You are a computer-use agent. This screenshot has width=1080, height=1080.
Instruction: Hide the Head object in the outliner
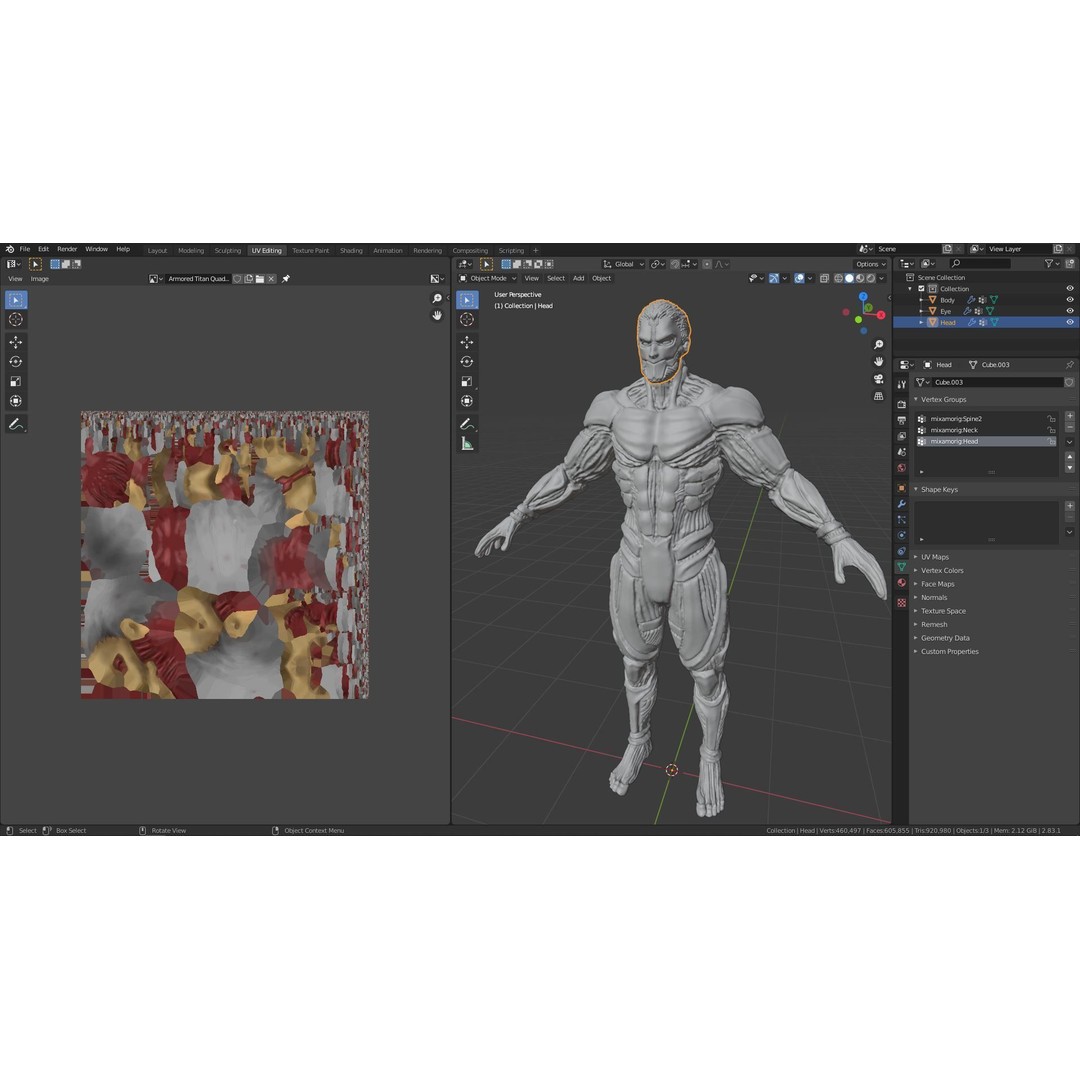pyautogui.click(x=1070, y=322)
